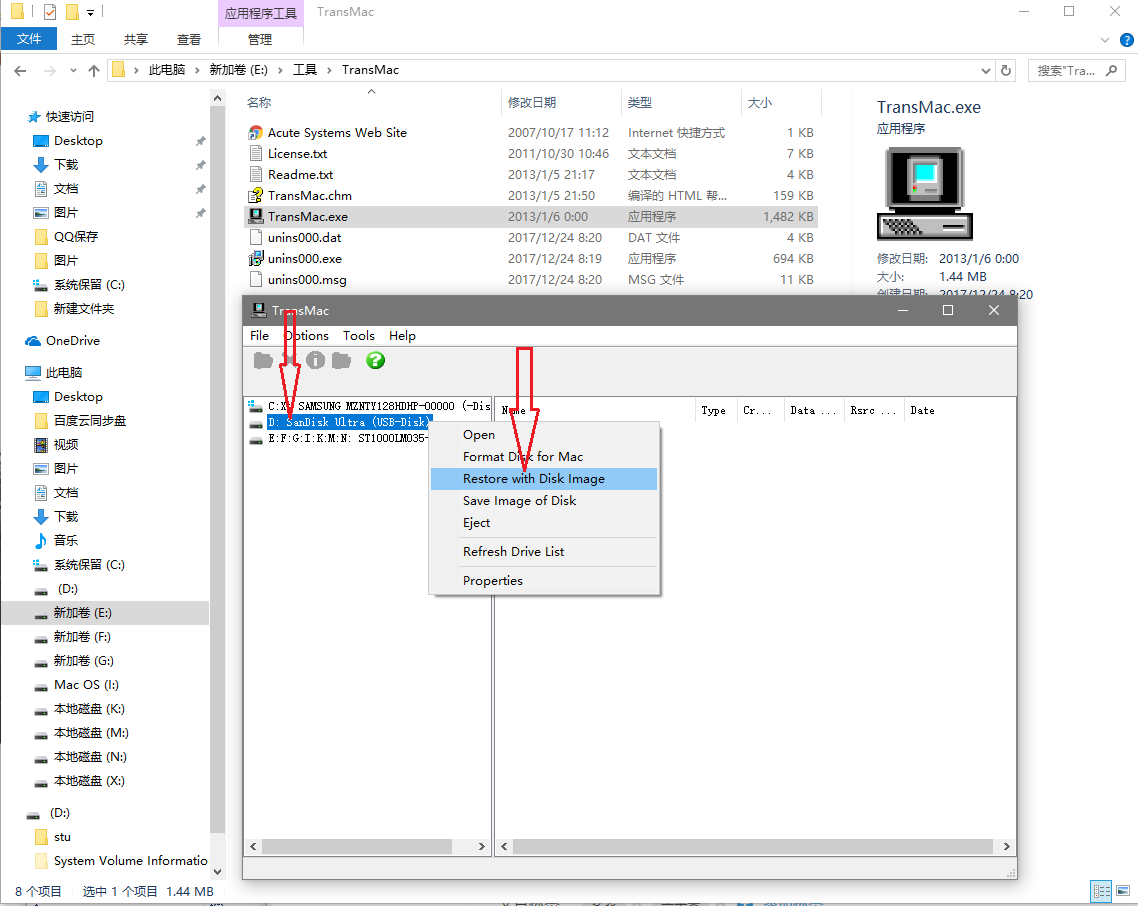This screenshot has height=906, width=1138.
Task: Choose Save Image of Disk
Action: [x=544, y=500]
